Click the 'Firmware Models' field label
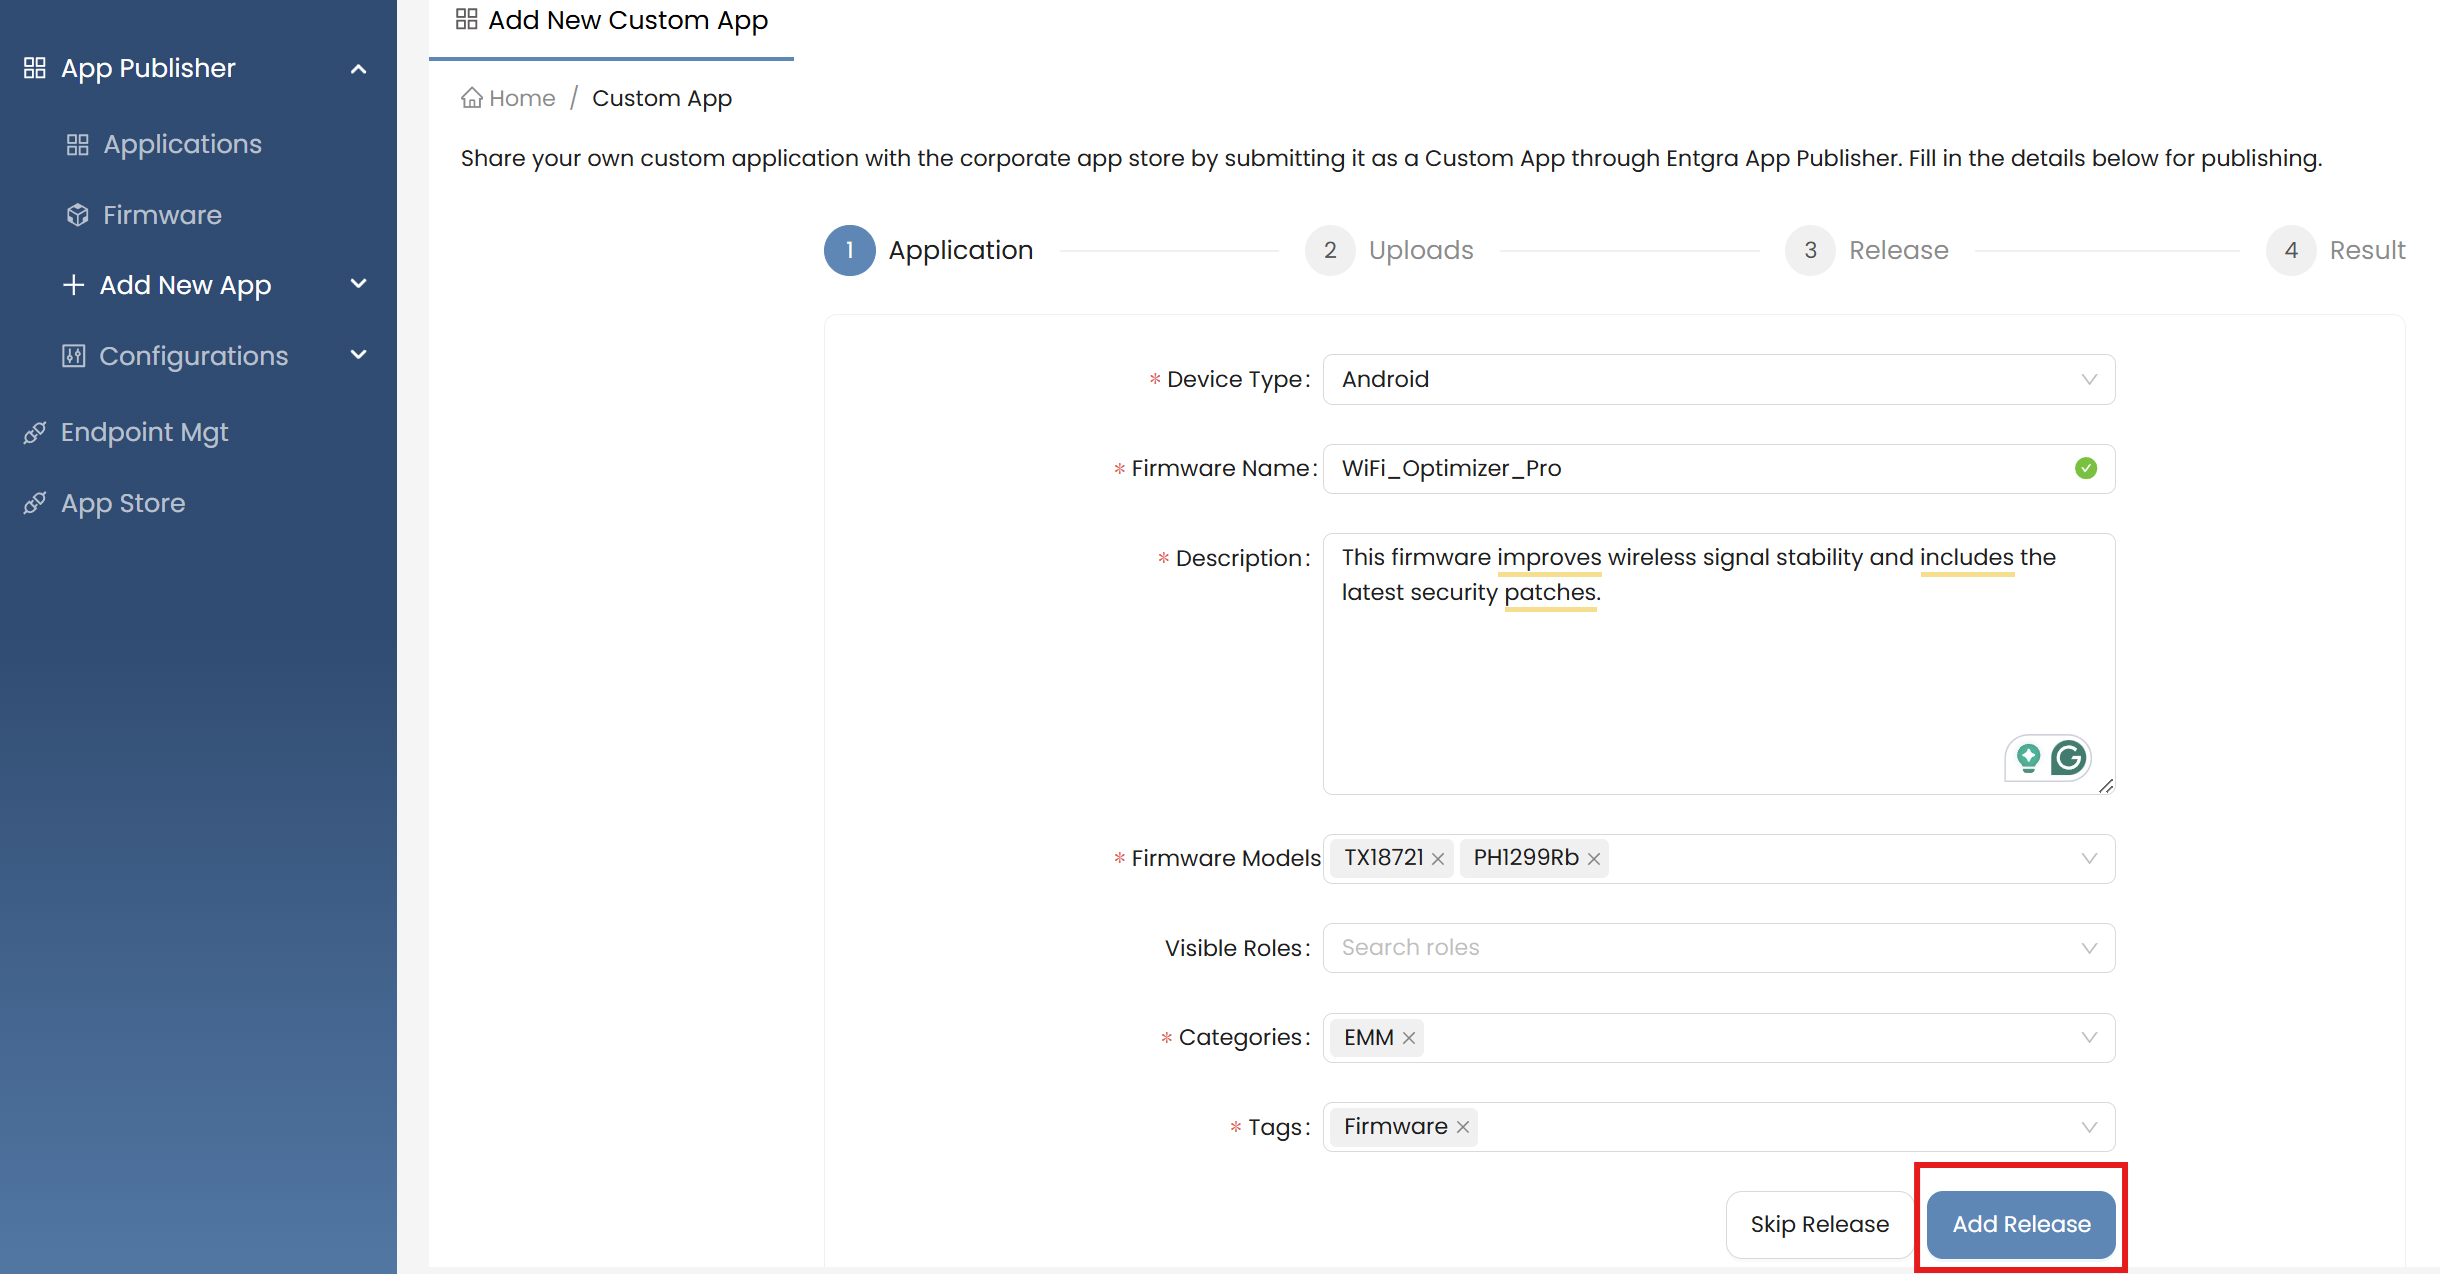 [x=1226, y=858]
